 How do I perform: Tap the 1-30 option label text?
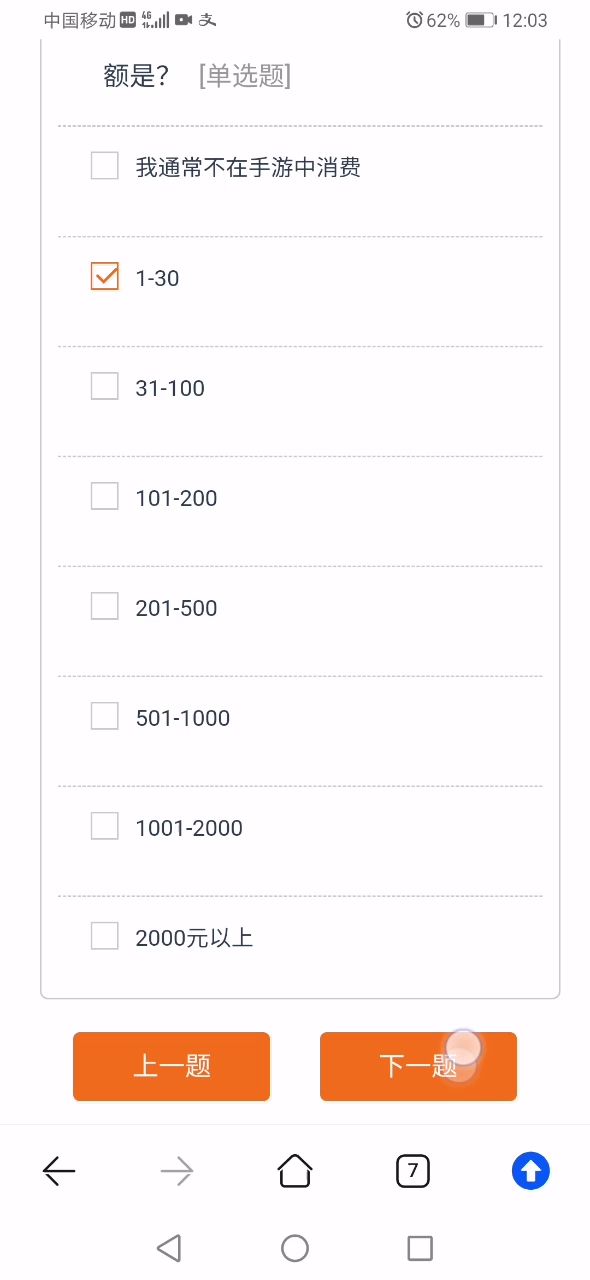157,279
